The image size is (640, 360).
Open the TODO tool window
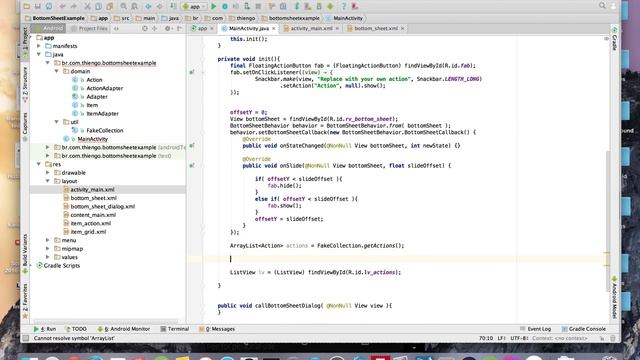pos(76,329)
